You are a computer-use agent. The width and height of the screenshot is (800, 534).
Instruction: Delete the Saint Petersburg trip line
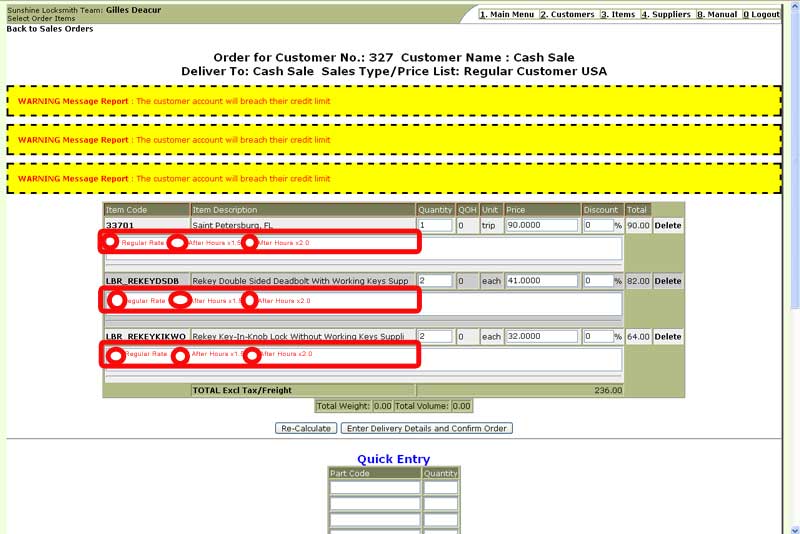pos(668,226)
